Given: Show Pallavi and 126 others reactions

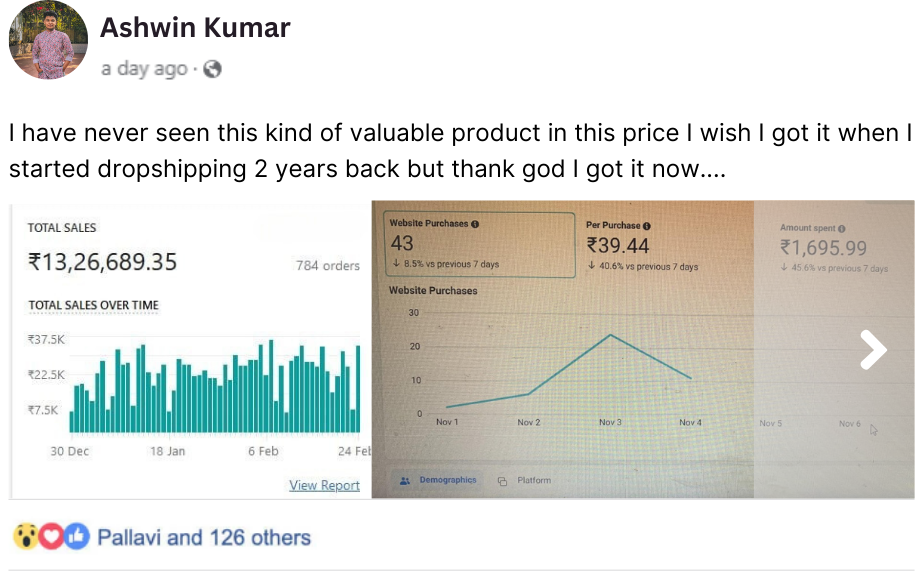Looking at the screenshot, I should [x=204, y=538].
